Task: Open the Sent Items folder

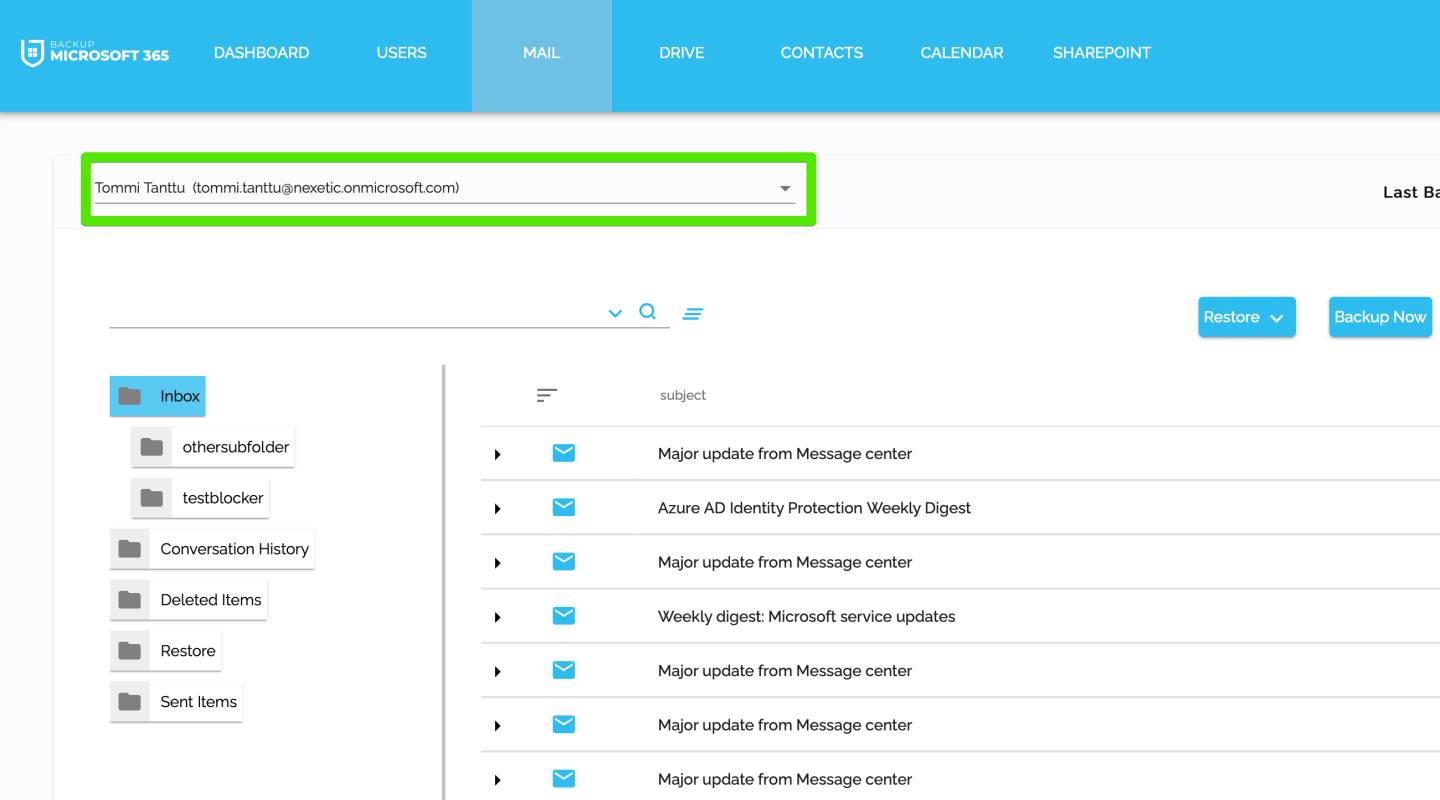Action: point(176,702)
